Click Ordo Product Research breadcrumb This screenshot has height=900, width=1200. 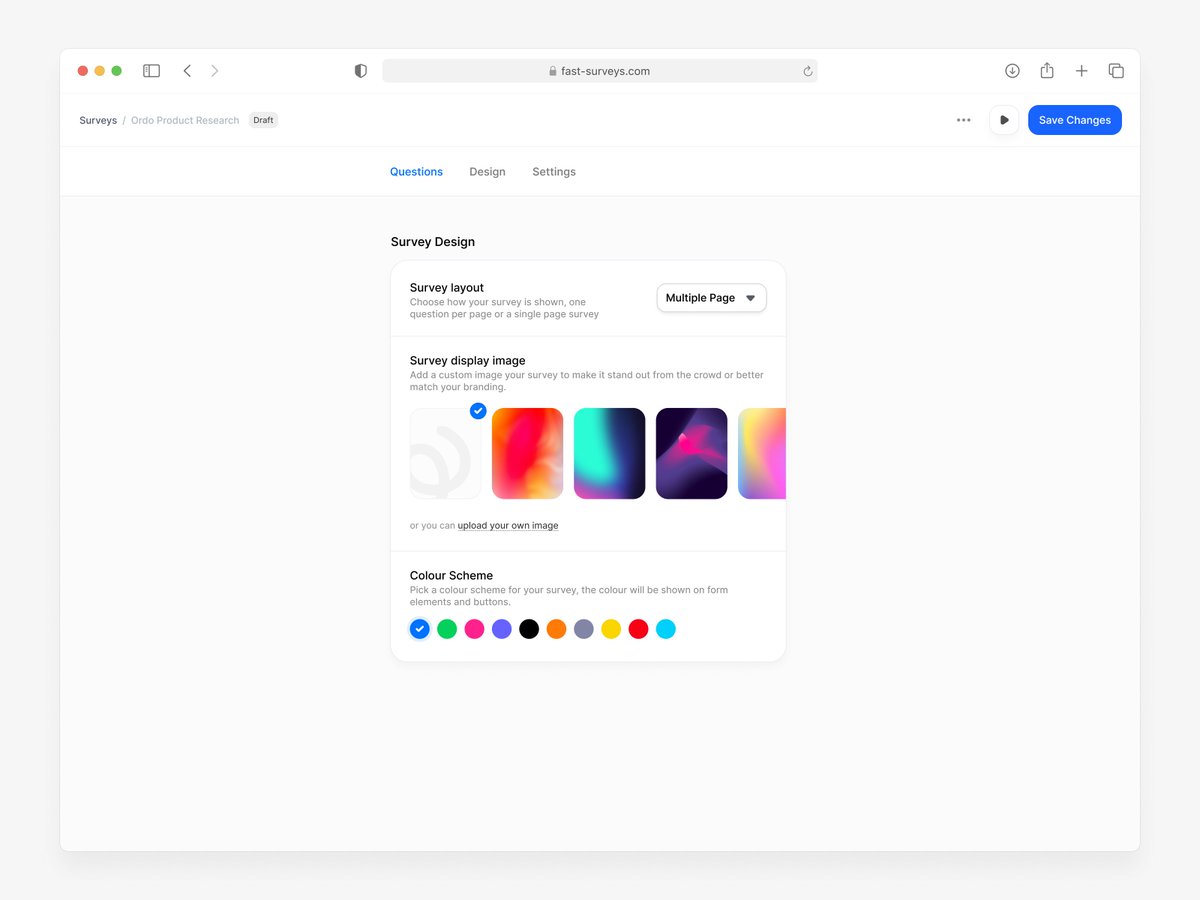(x=185, y=120)
